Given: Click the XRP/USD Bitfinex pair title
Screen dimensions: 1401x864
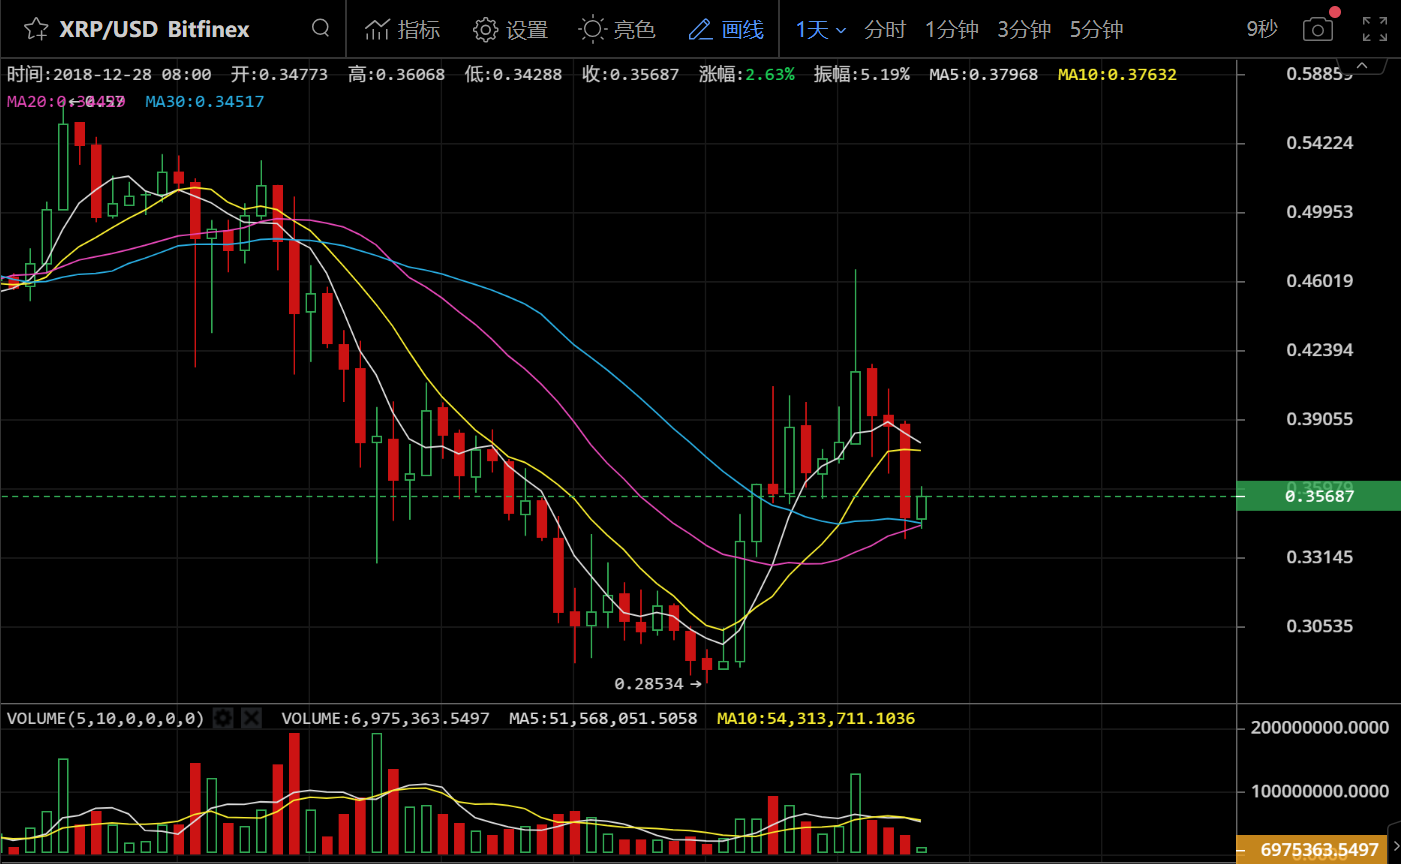Looking at the screenshot, I should tap(154, 29).
